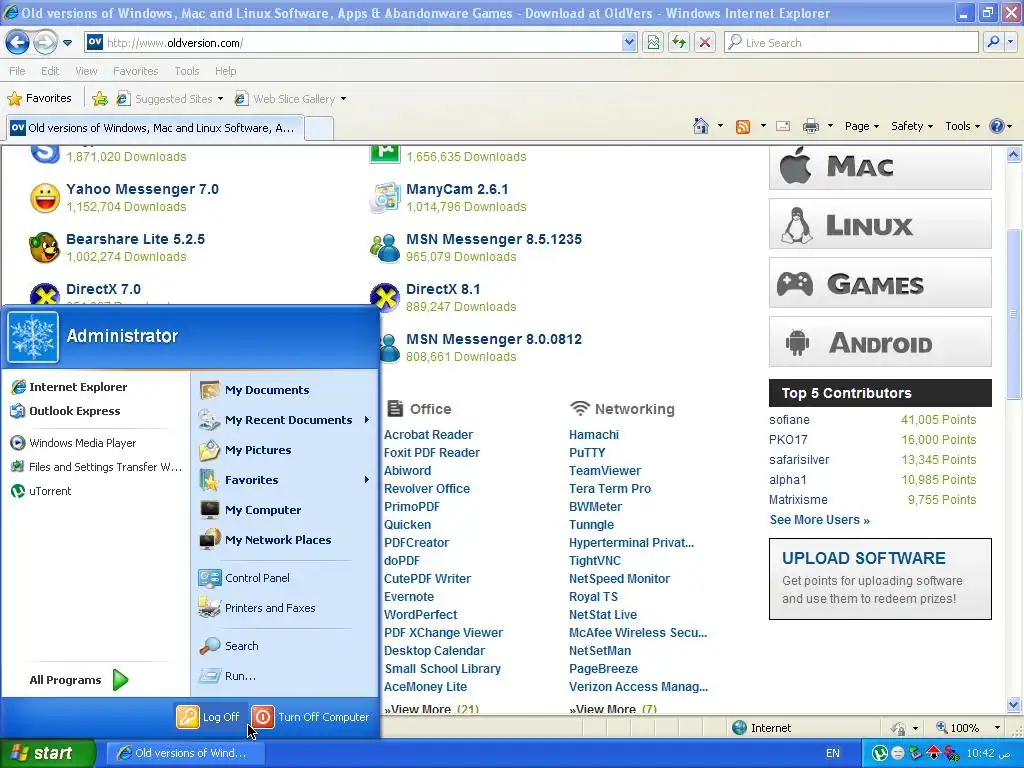Open the Safety dropdown menu

[x=912, y=126]
